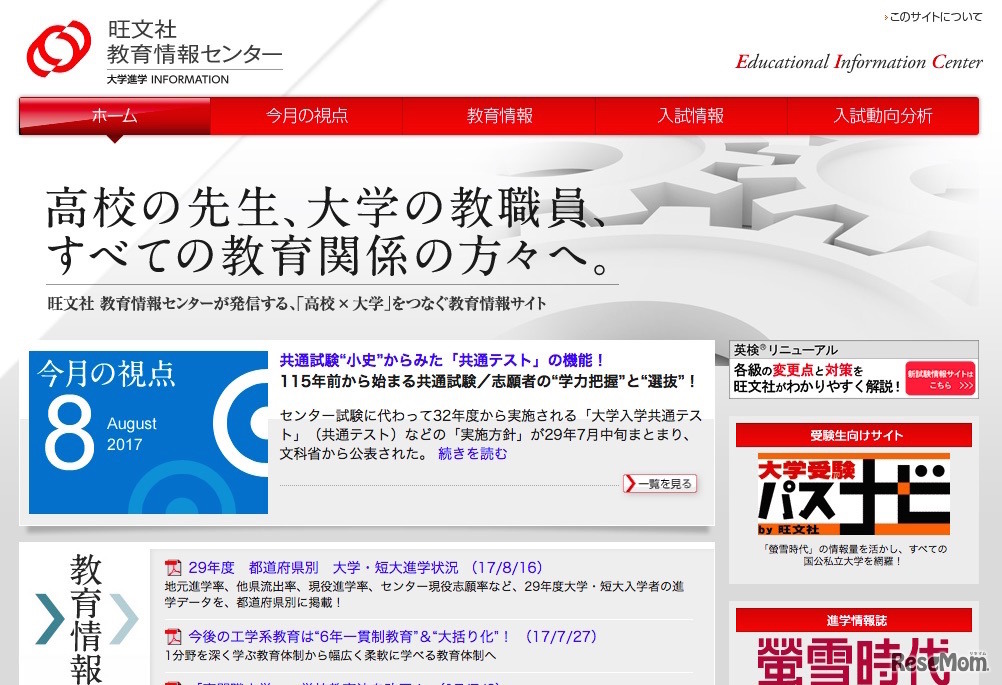Open the 螢雪時代 magazine banner
The image size is (1002, 685).
(x=854, y=661)
